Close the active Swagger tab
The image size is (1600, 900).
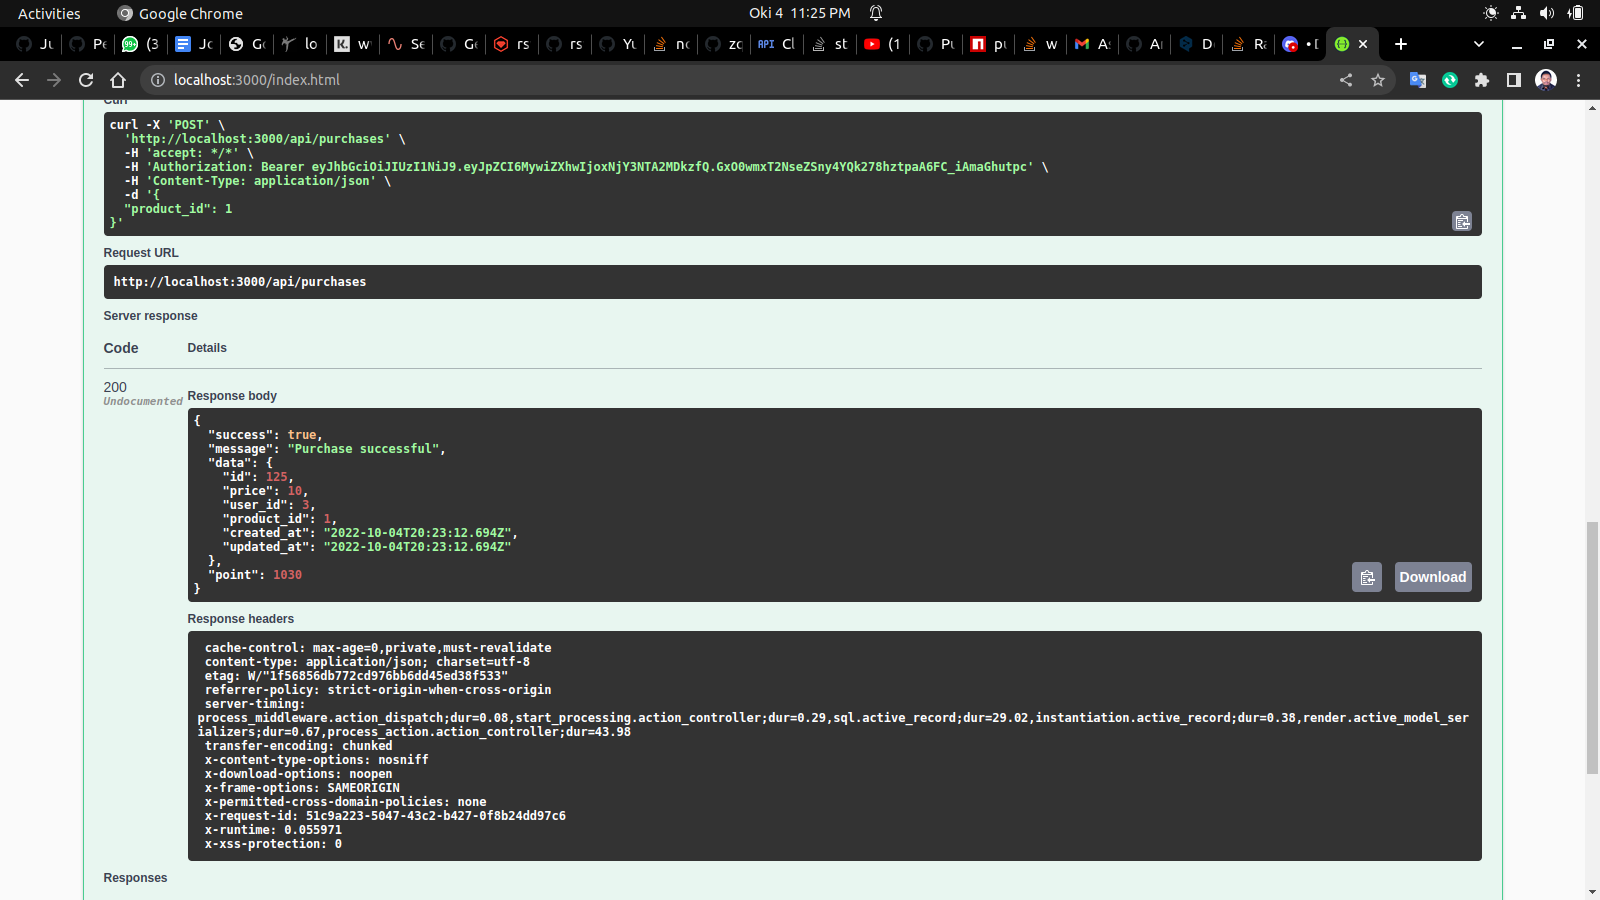pos(1363,44)
